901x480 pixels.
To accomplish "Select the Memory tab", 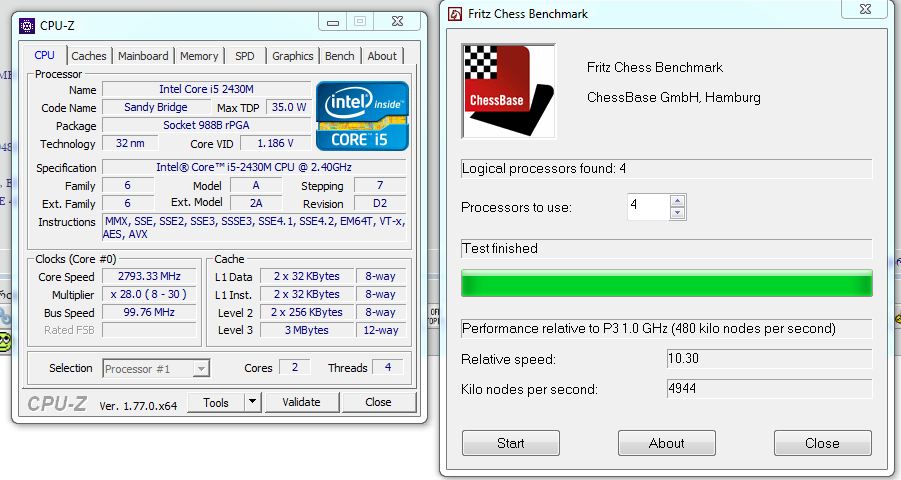I will (x=199, y=56).
